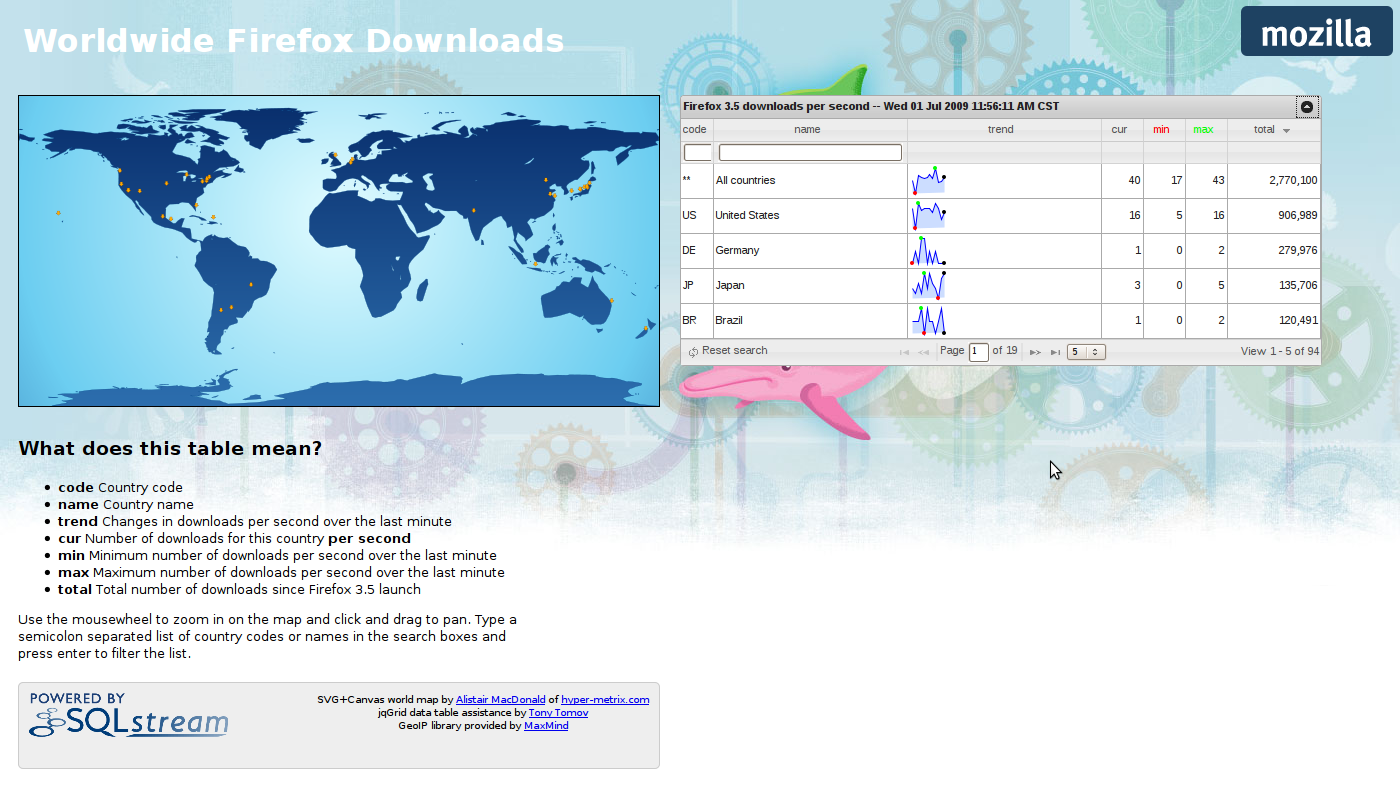
Task: Focus the country name search box
Action: [810, 153]
